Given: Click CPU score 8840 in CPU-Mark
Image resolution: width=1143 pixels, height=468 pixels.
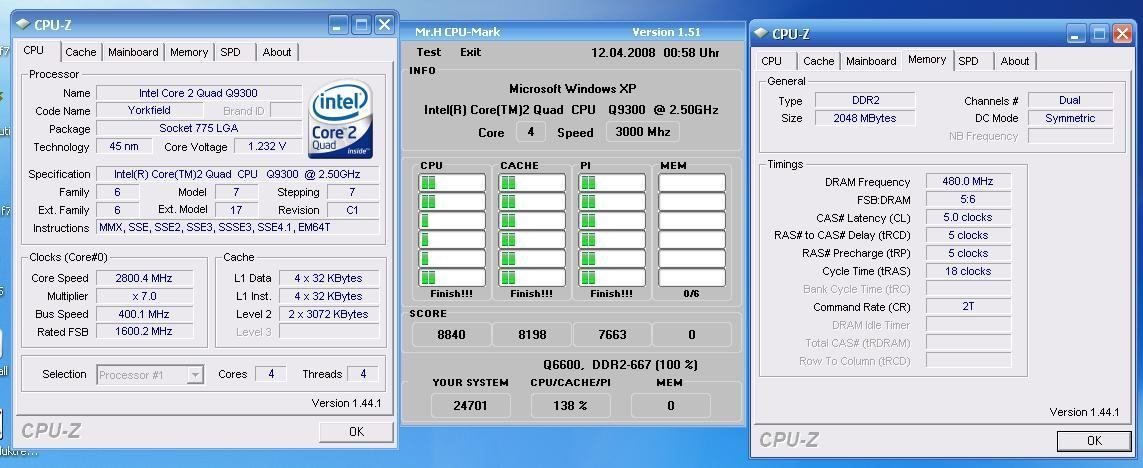Looking at the screenshot, I should (x=451, y=335).
